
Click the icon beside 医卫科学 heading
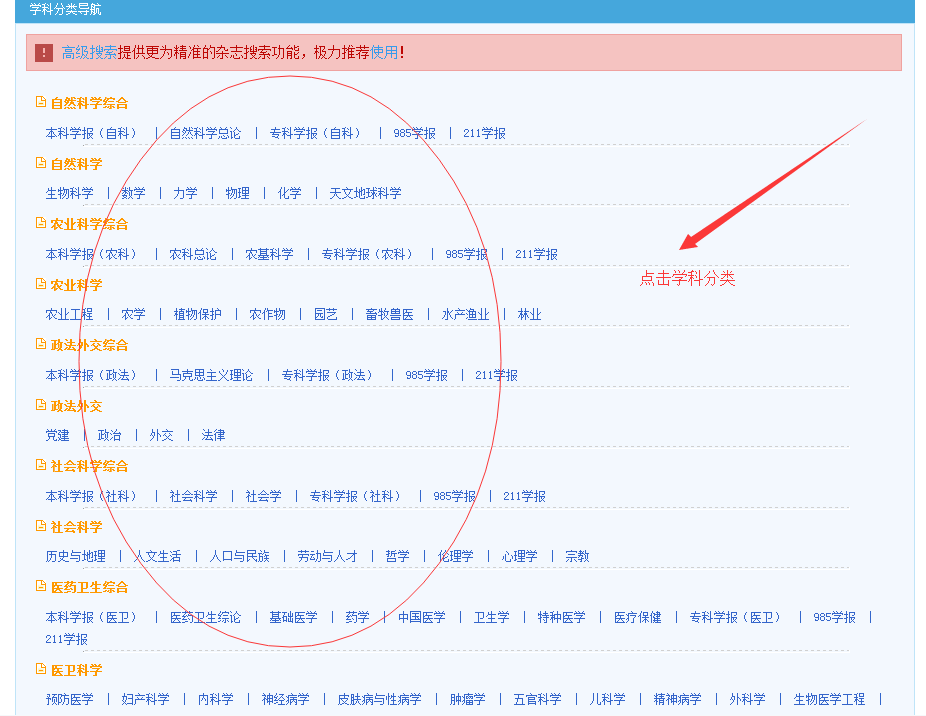click(41, 669)
